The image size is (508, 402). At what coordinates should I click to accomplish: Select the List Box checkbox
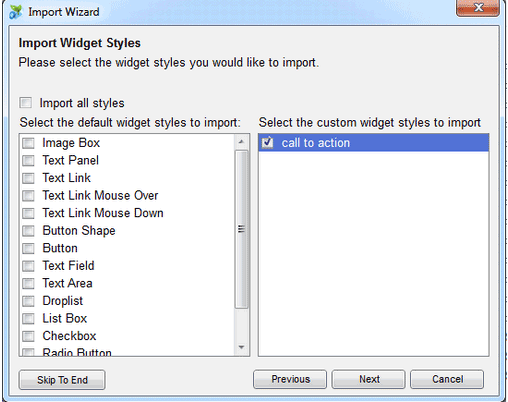28,319
